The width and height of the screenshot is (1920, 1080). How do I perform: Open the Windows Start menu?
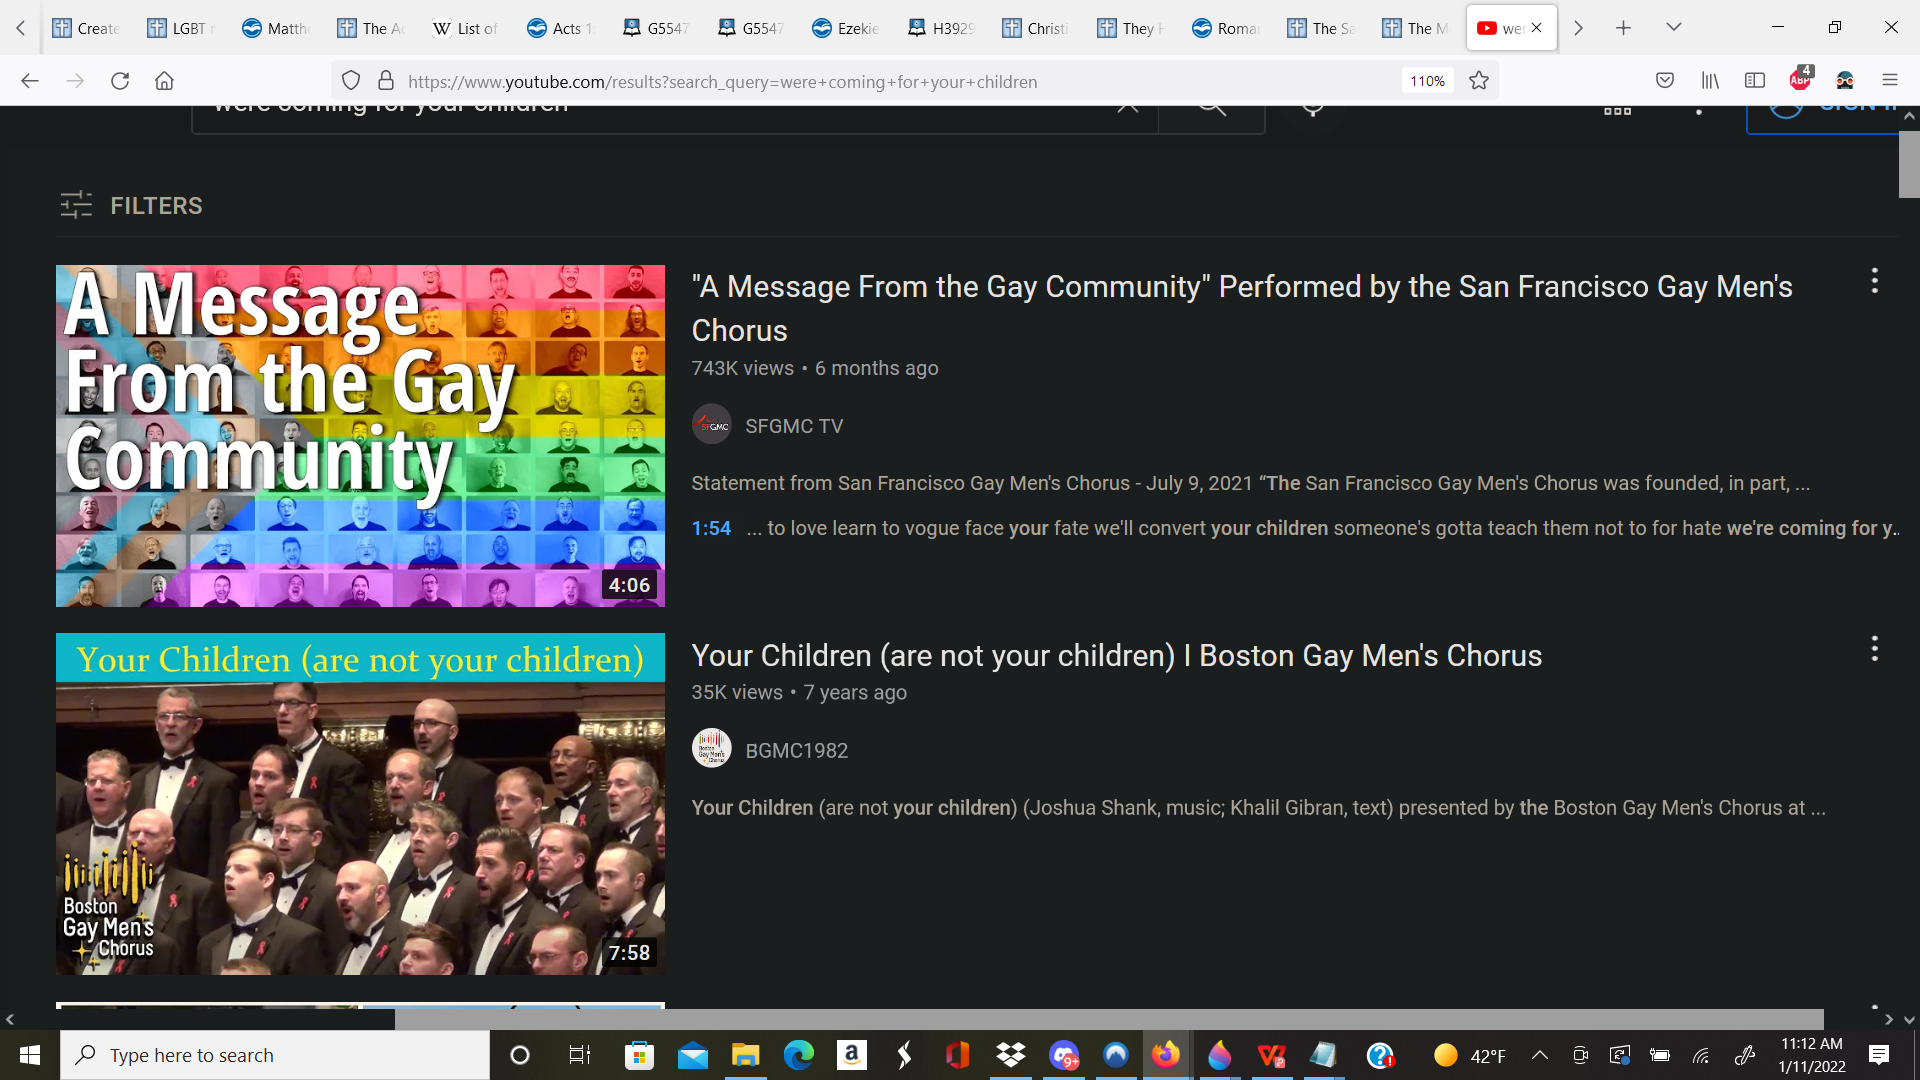pos(30,1055)
